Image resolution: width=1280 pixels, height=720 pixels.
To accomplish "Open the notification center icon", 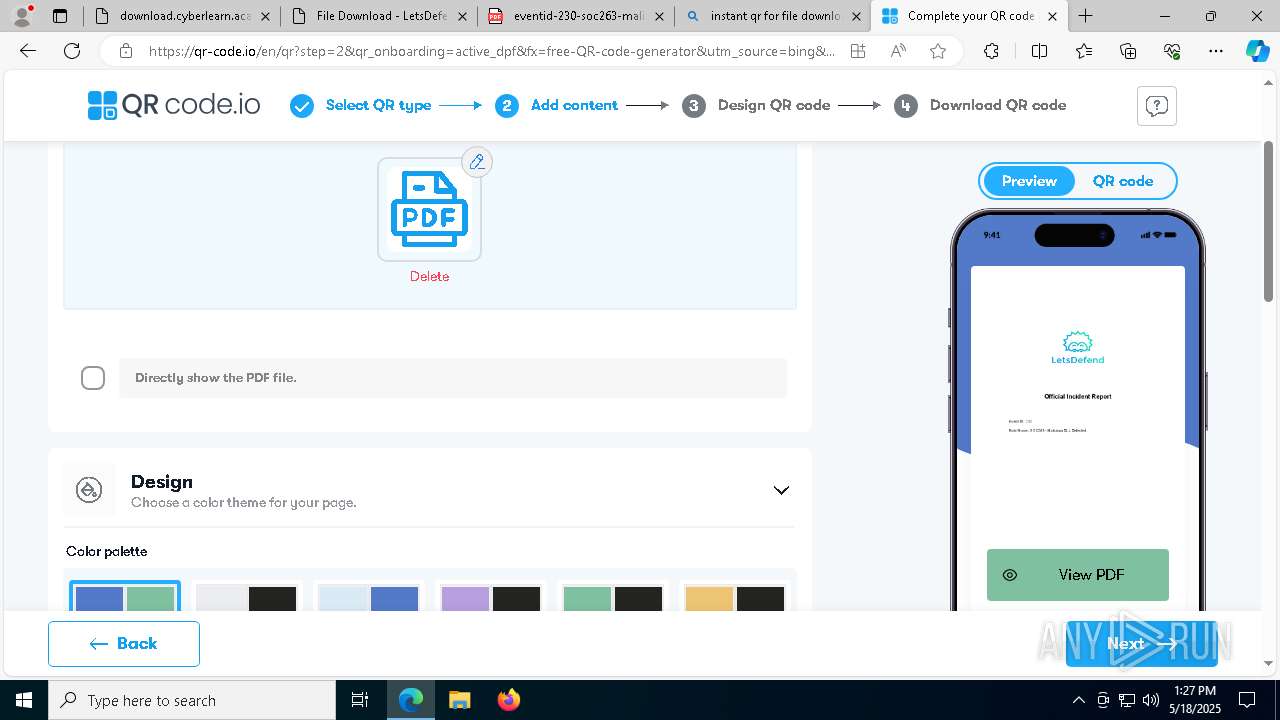I will tap(1247, 700).
